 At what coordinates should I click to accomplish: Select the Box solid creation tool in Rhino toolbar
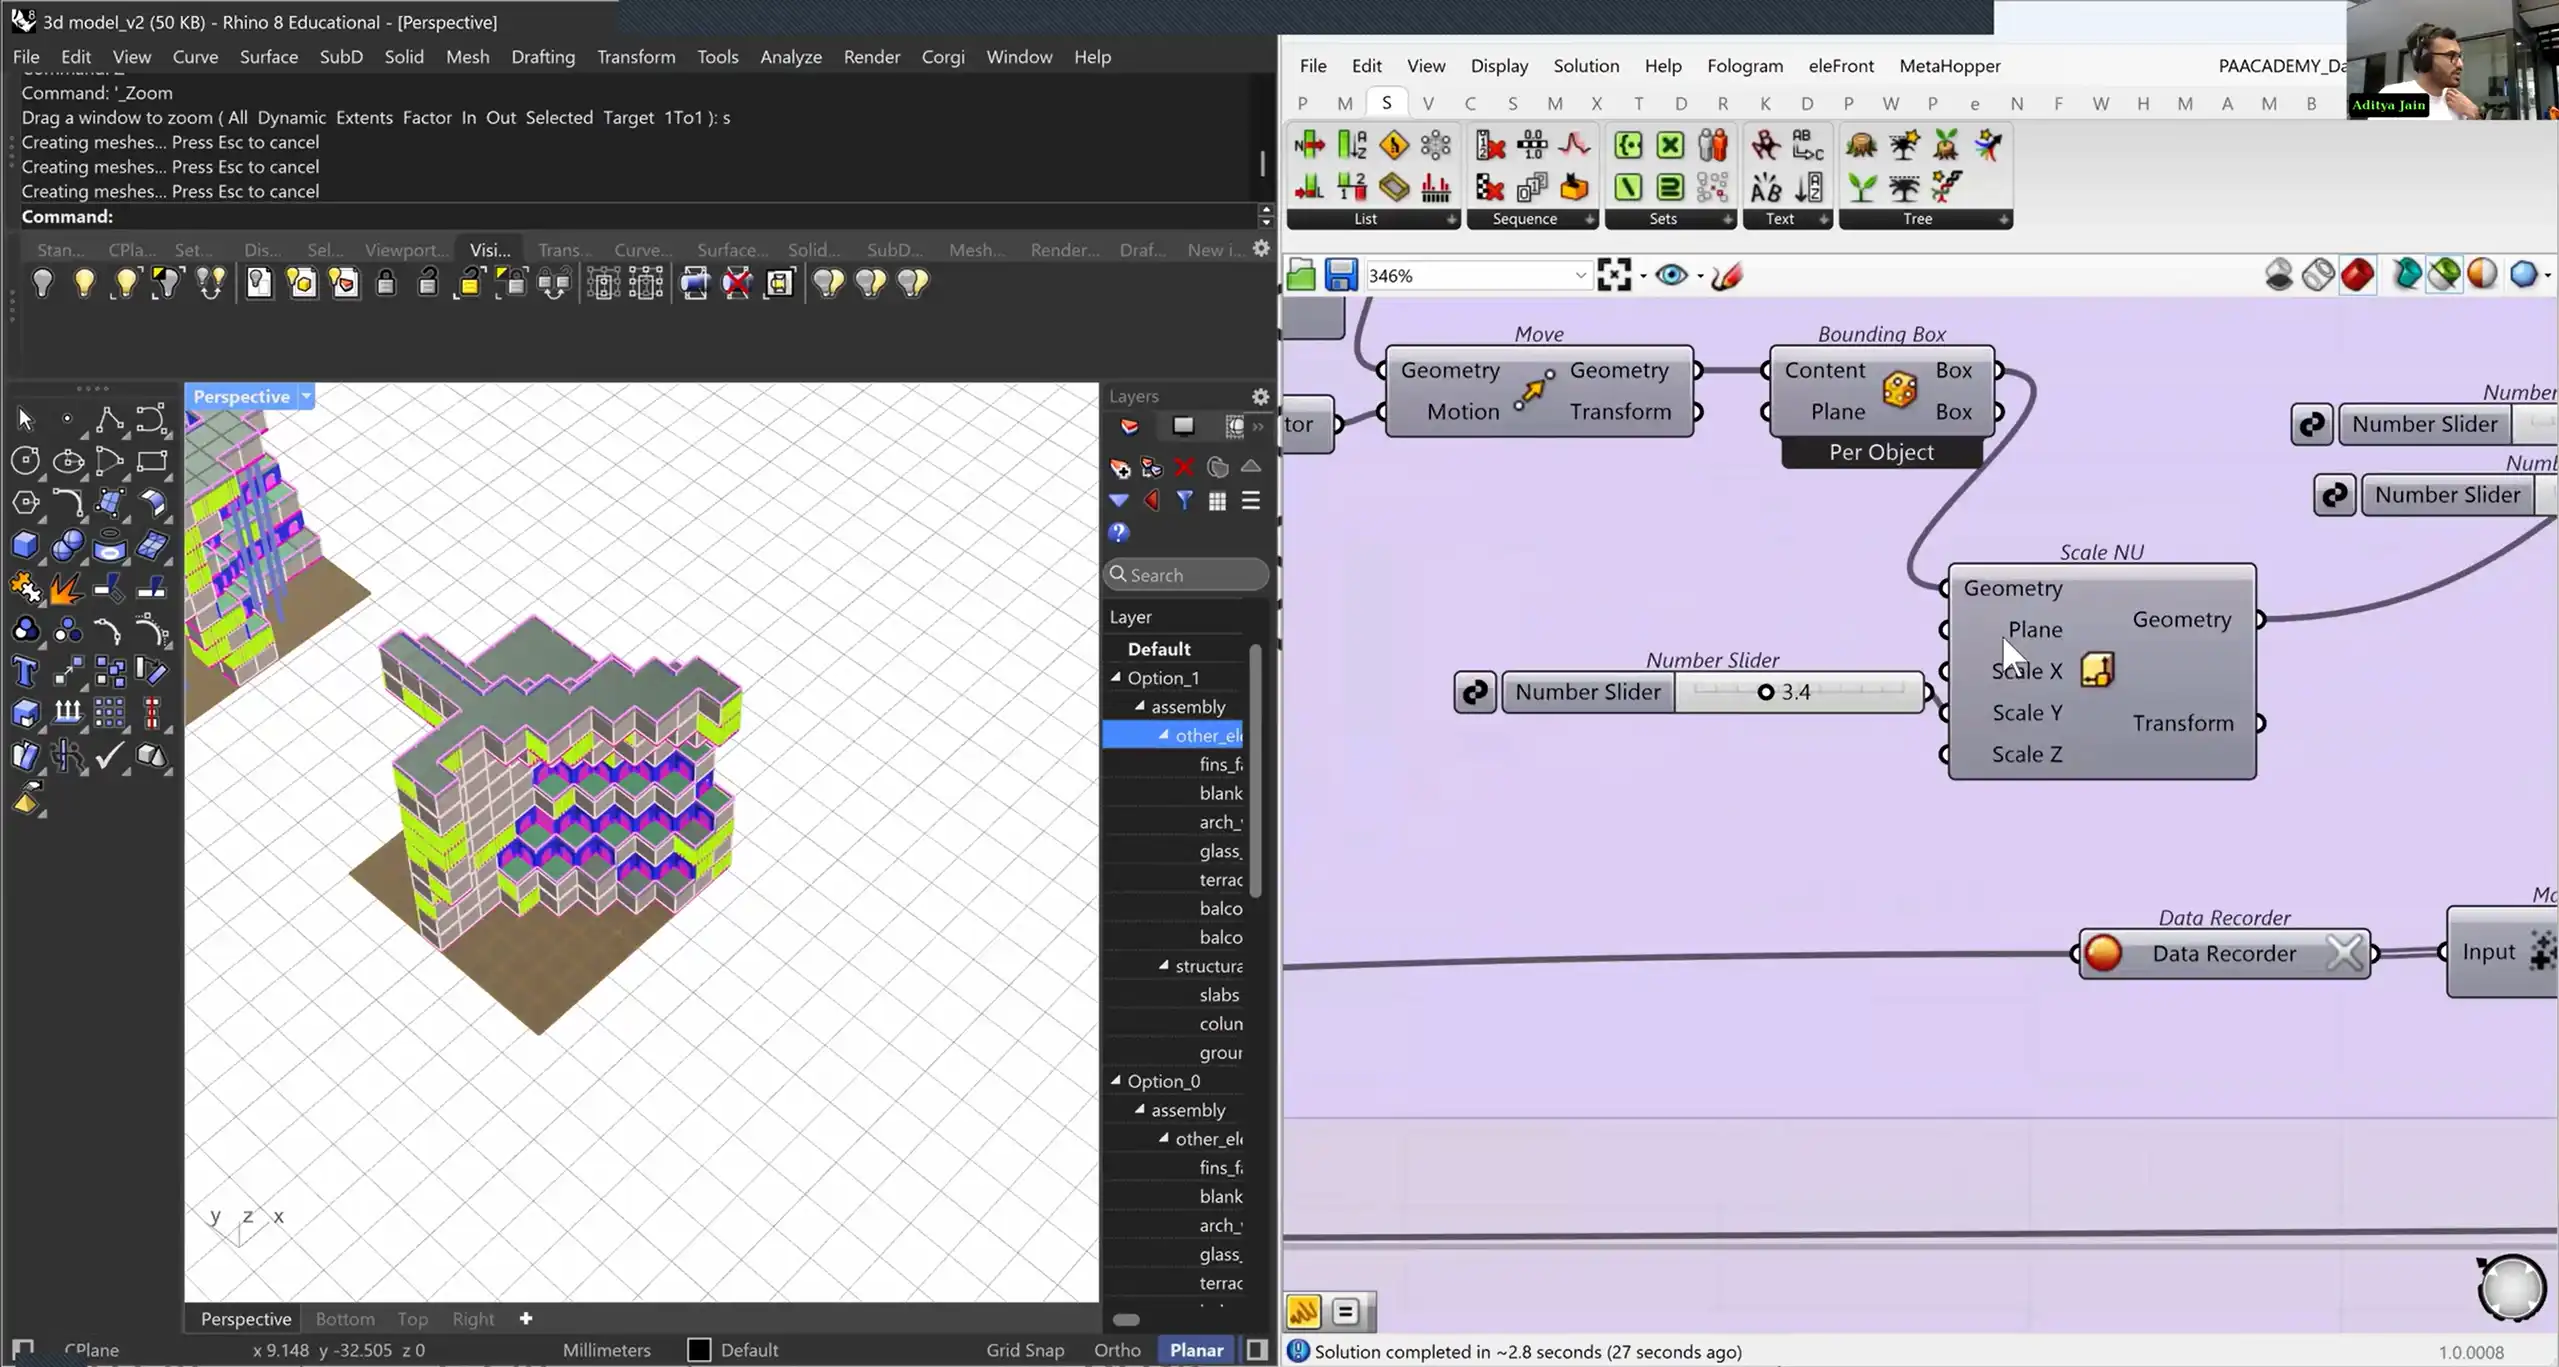[x=25, y=545]
